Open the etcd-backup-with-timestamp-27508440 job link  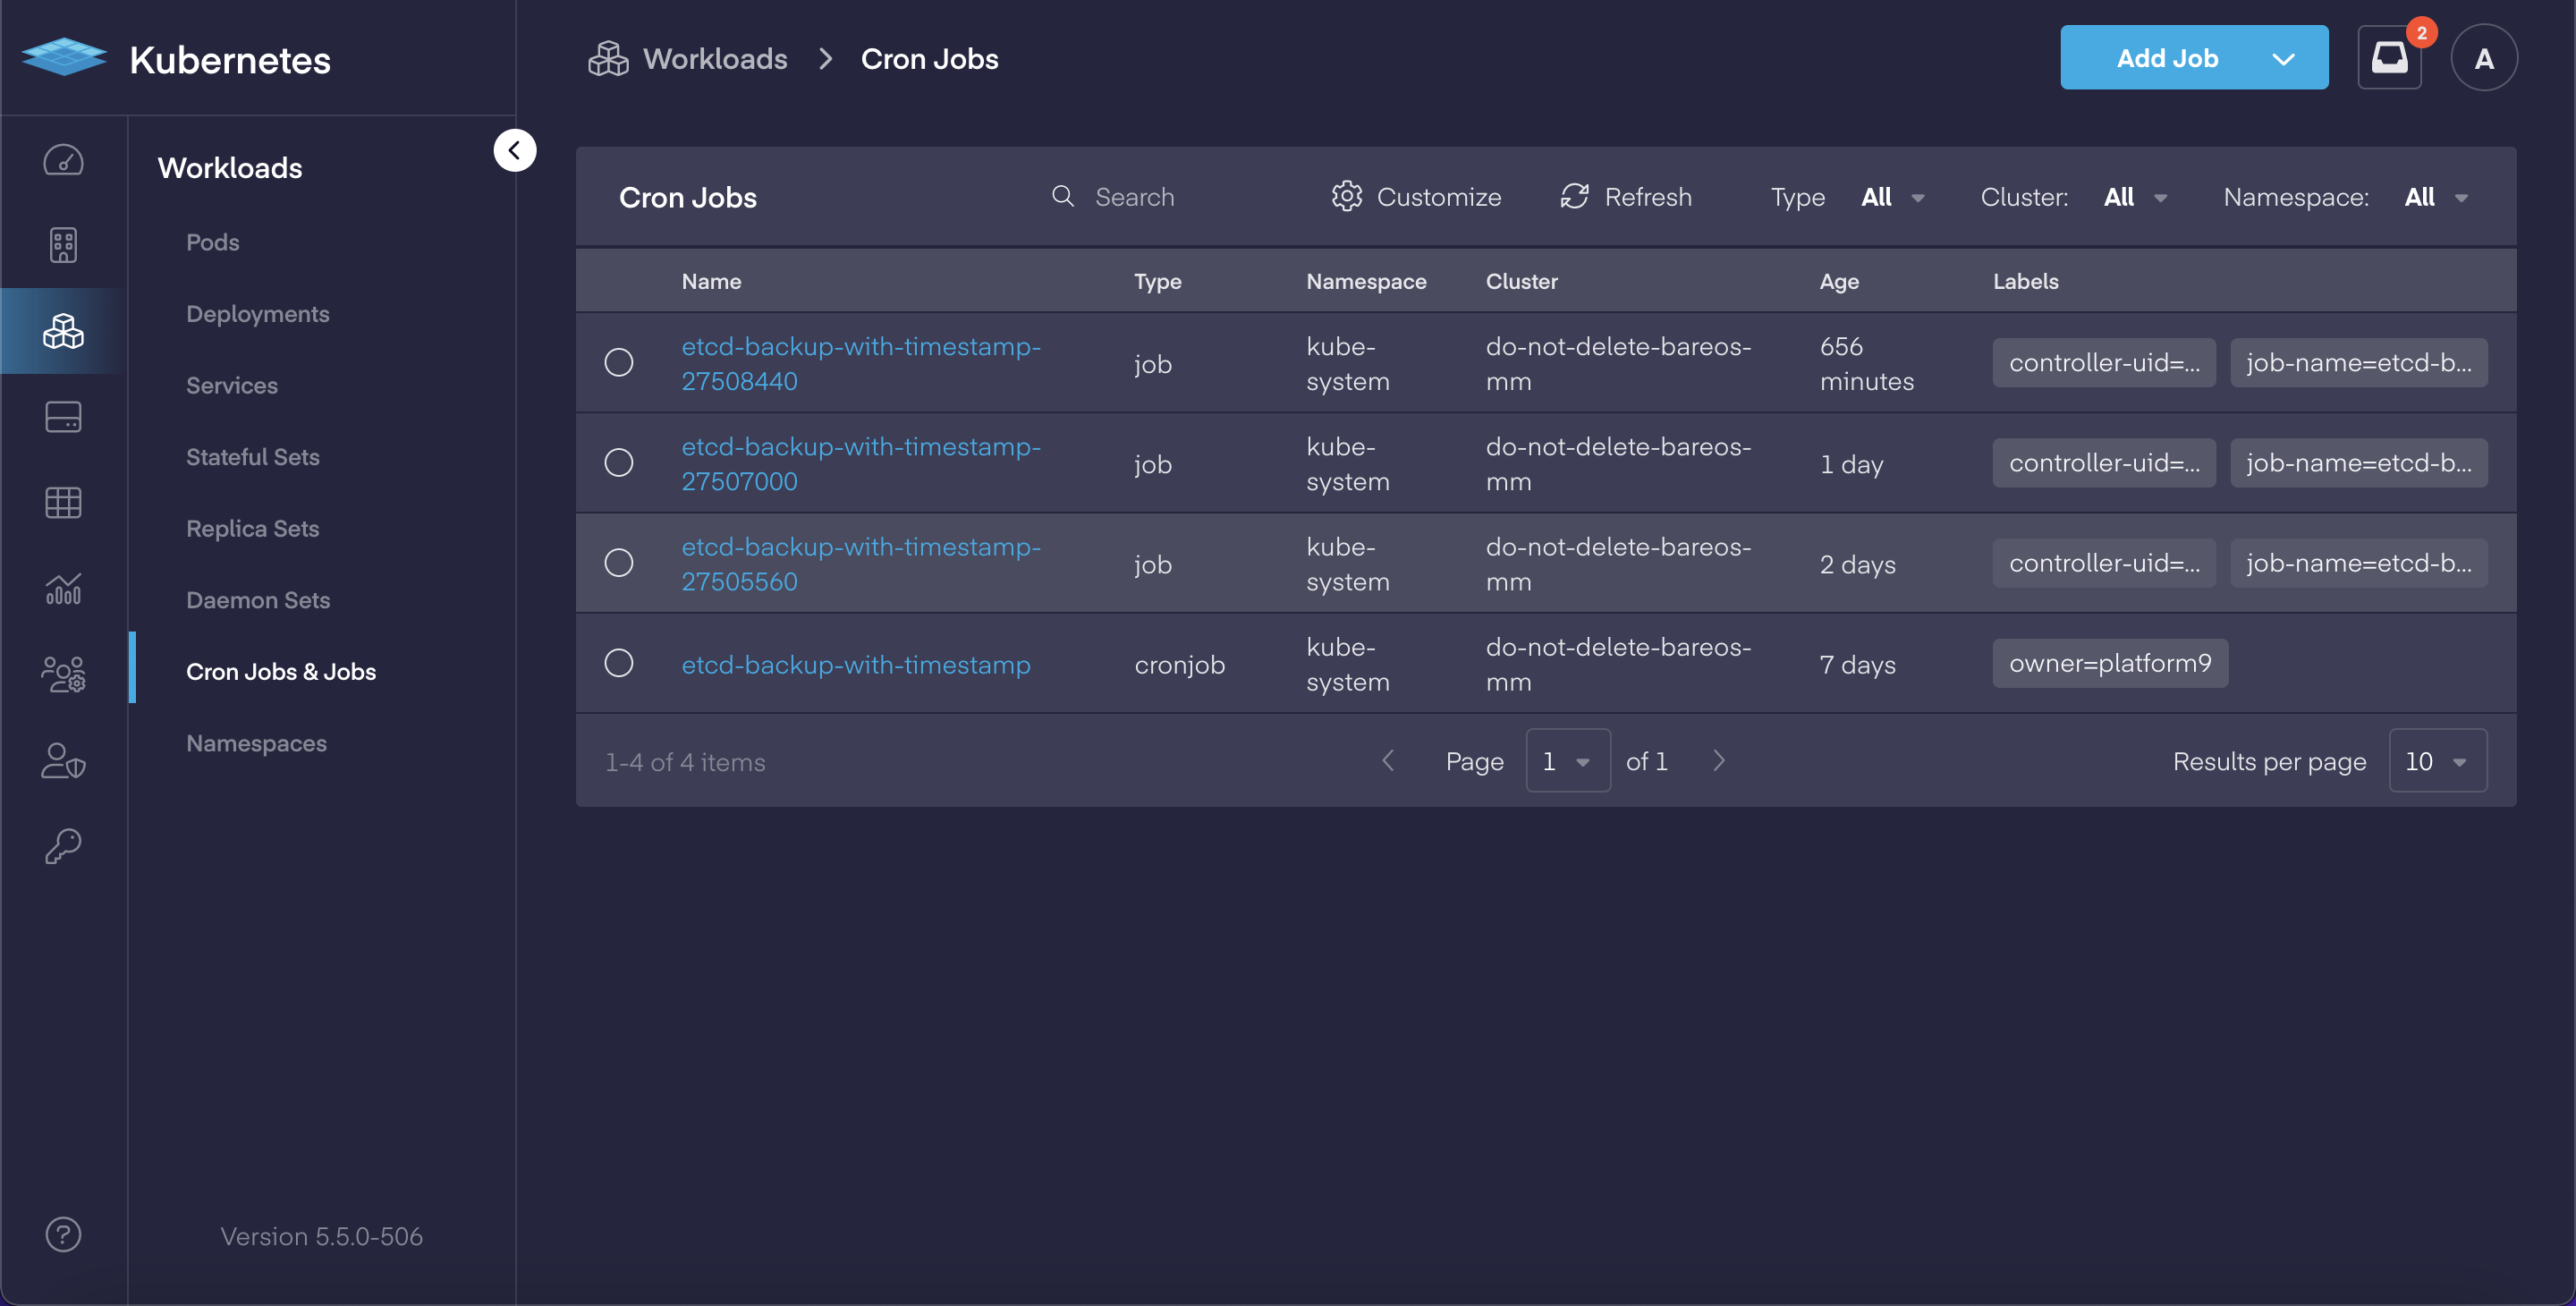861,363
